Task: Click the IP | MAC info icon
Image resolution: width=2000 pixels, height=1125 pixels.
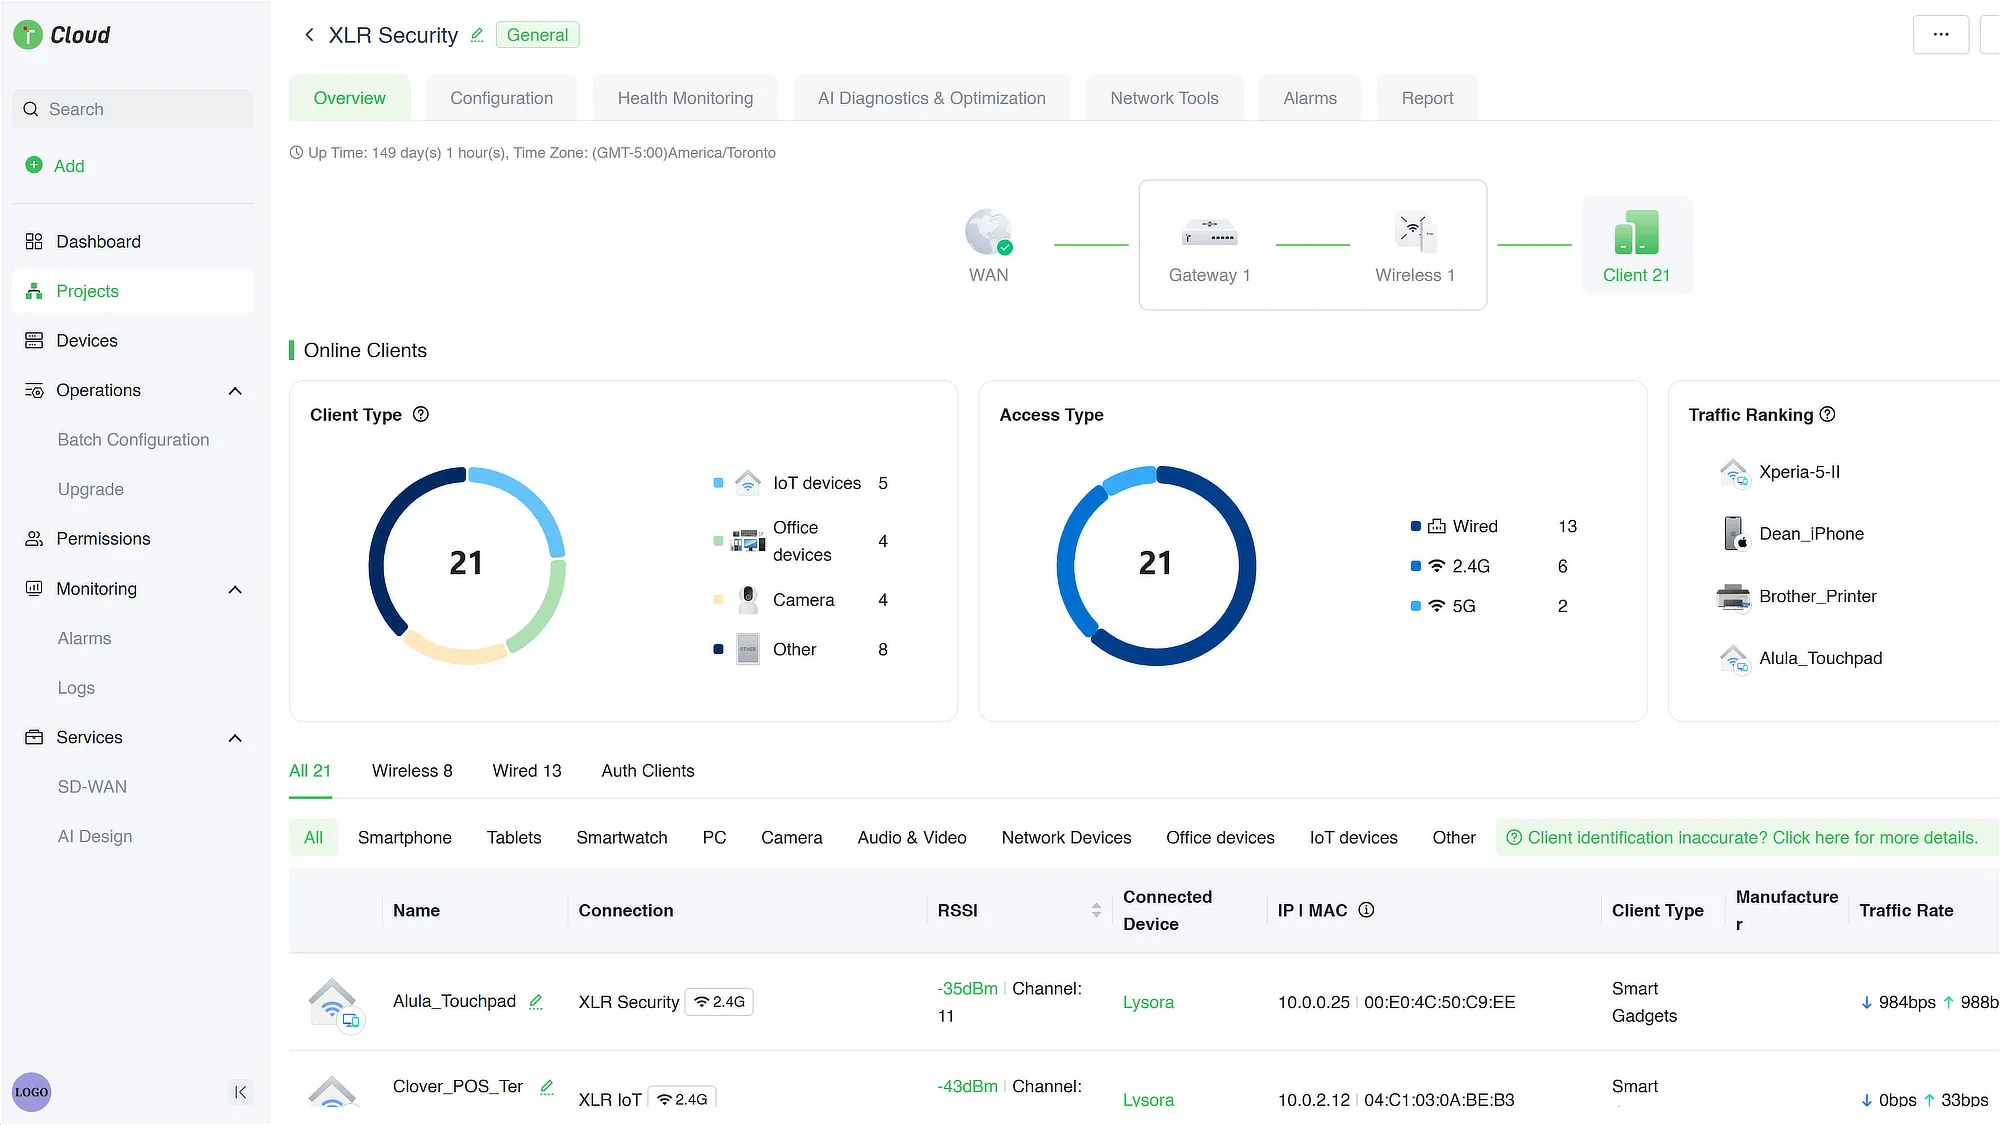Action: (1366, 910)
